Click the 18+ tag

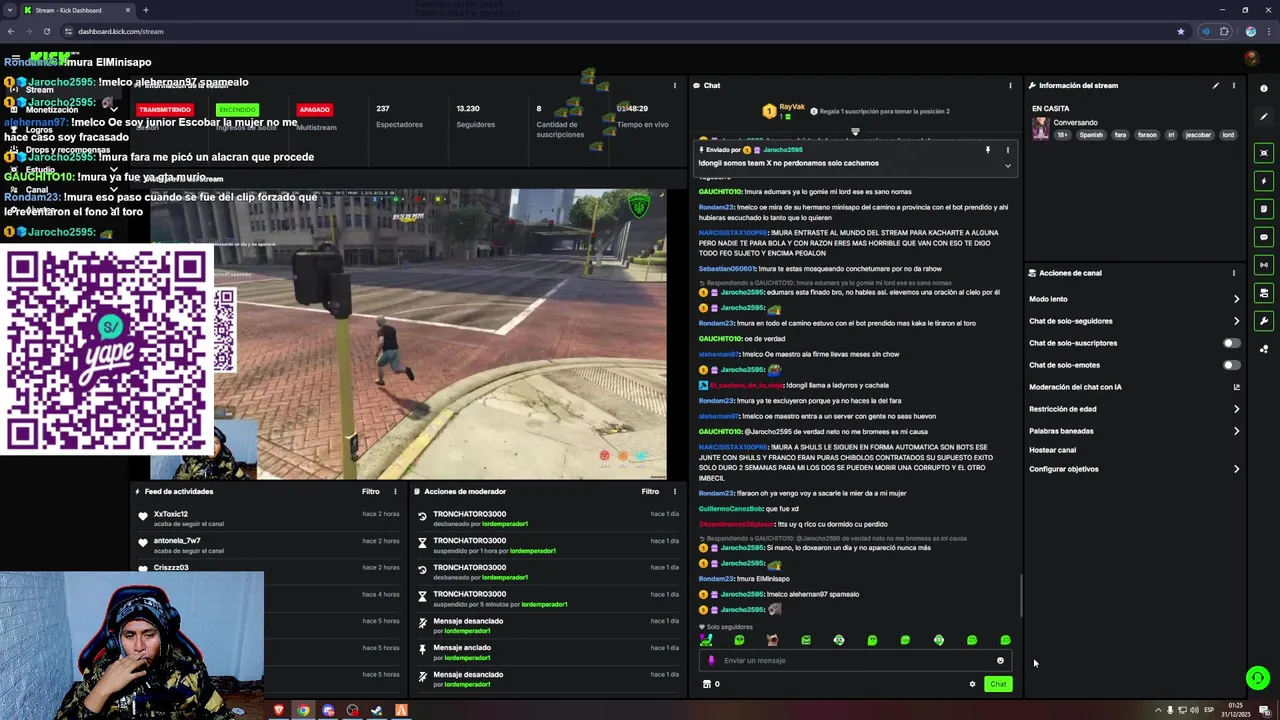(1063, 135)
